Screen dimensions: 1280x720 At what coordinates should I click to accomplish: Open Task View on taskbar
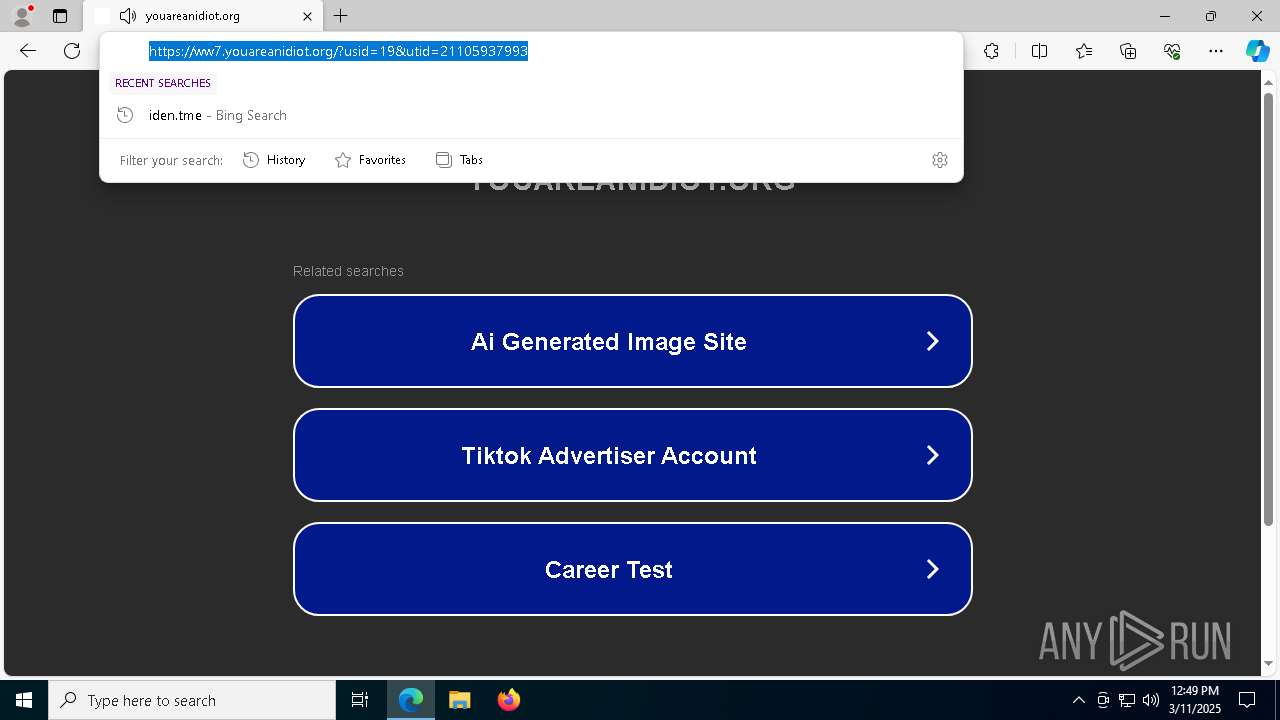(x=360, y=700)
